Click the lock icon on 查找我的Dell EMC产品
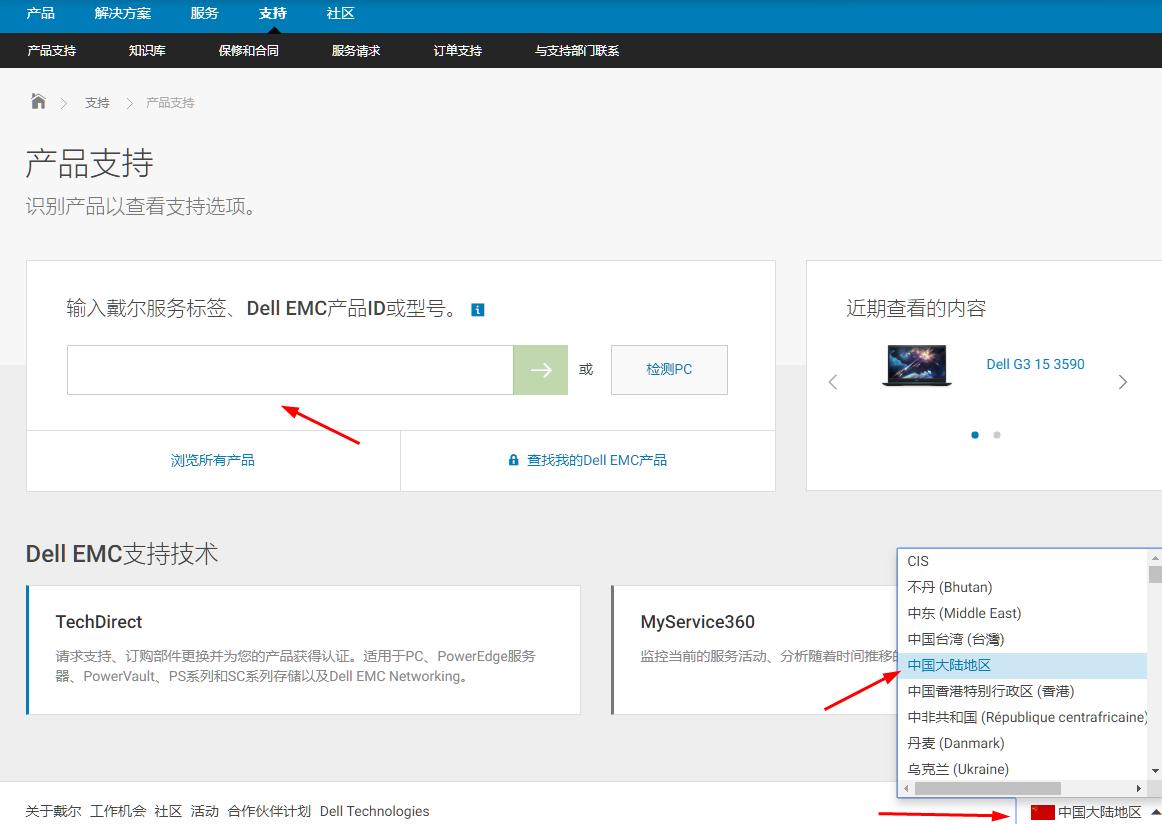Screen dimensions: 1162x824 pyautogui.click(x=512, y=459)
